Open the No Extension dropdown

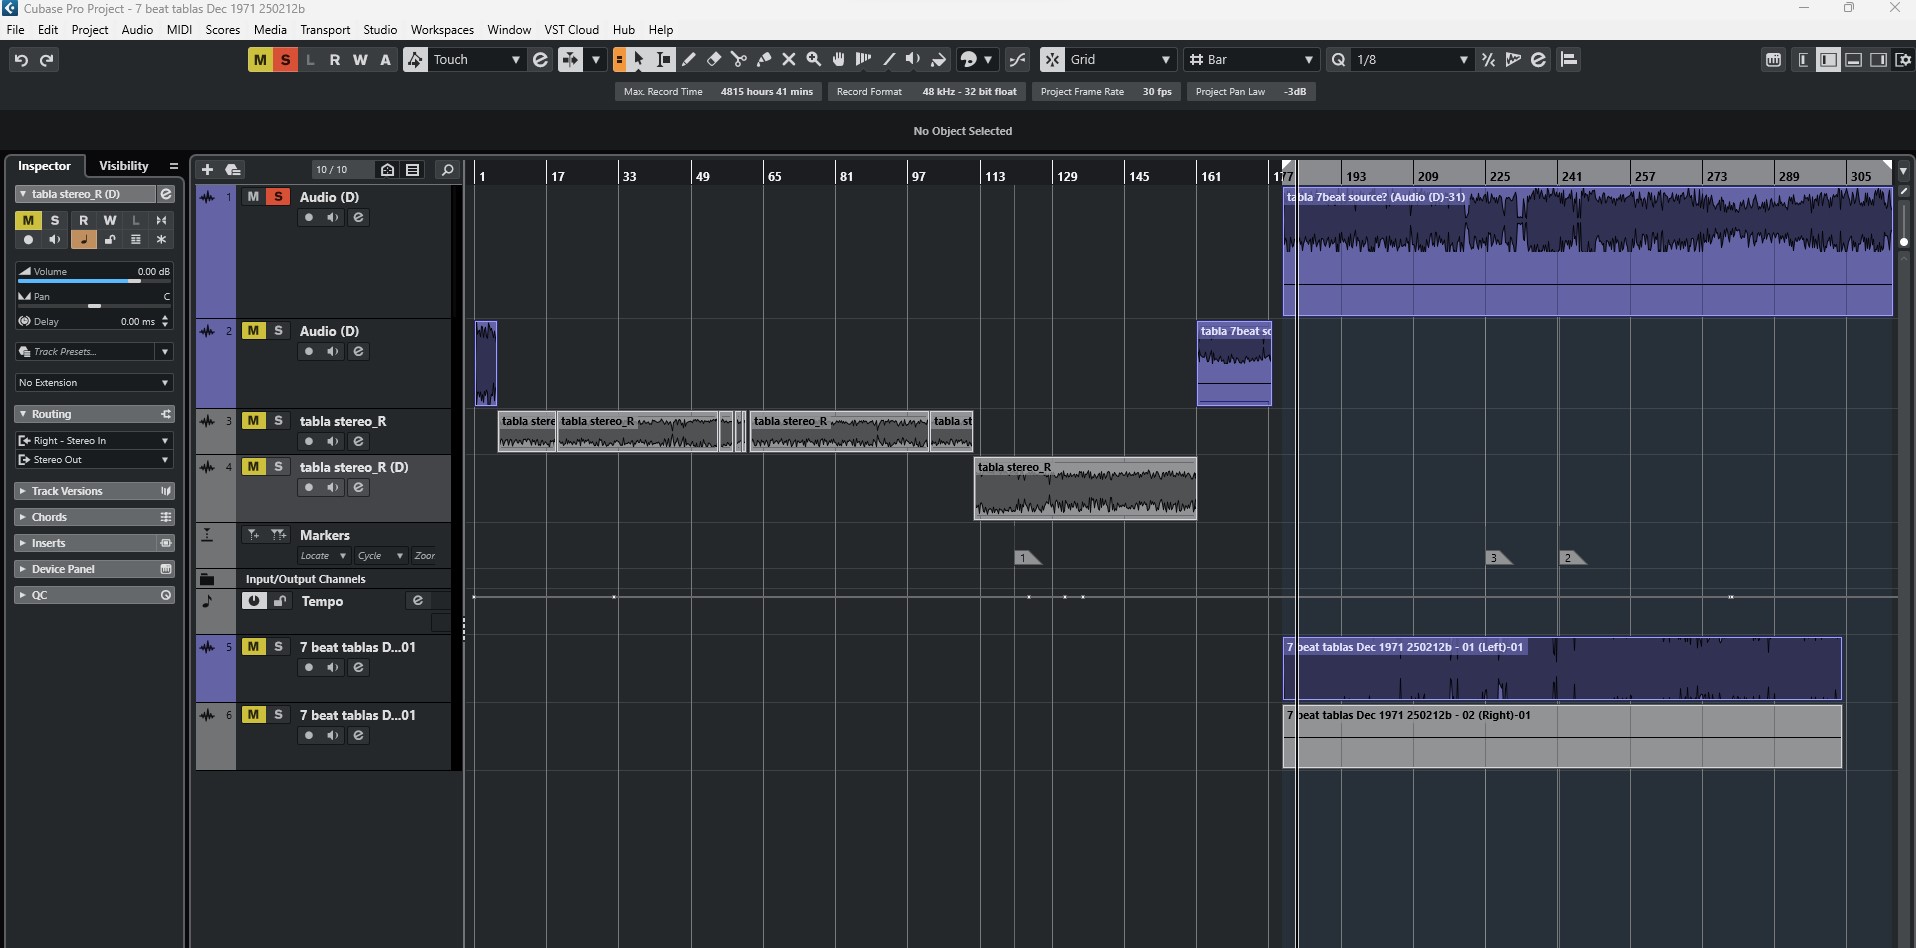pyautogui.click(x=94, y=383)
